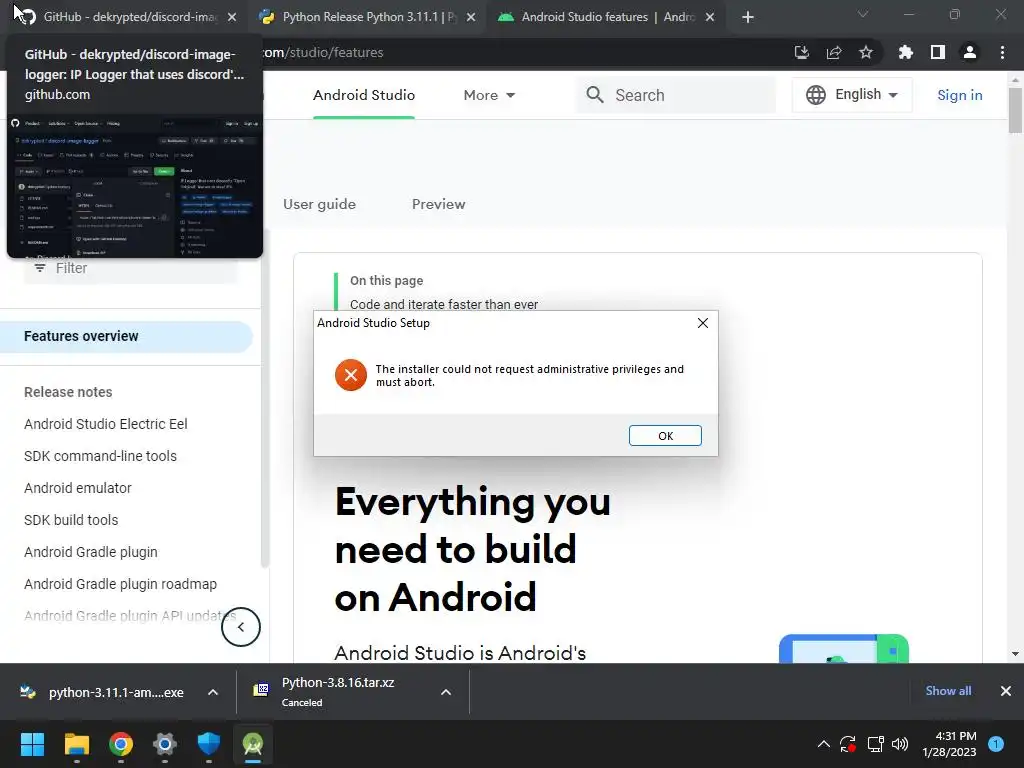Open the Chrome extensions puzzle icon
Viewport: 1024px width, 768px height.
(905, 52)
